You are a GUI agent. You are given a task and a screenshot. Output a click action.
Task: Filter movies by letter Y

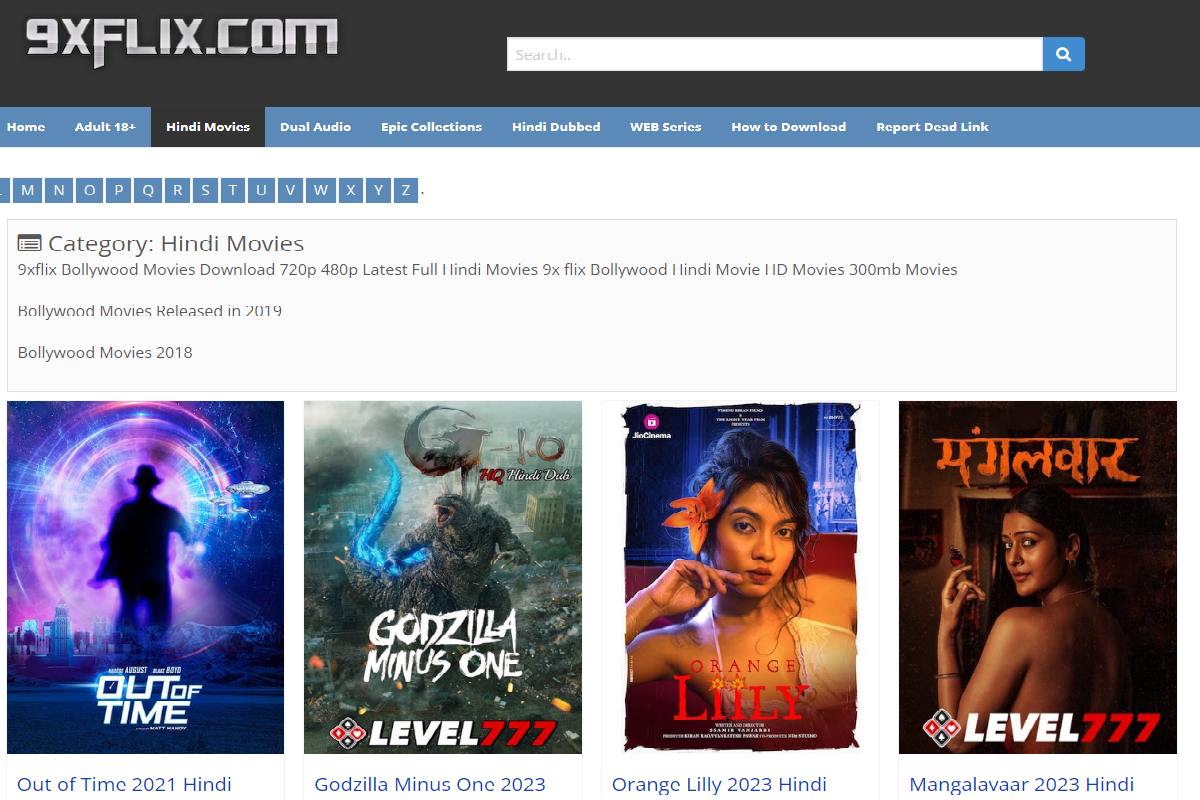[378, 190]
